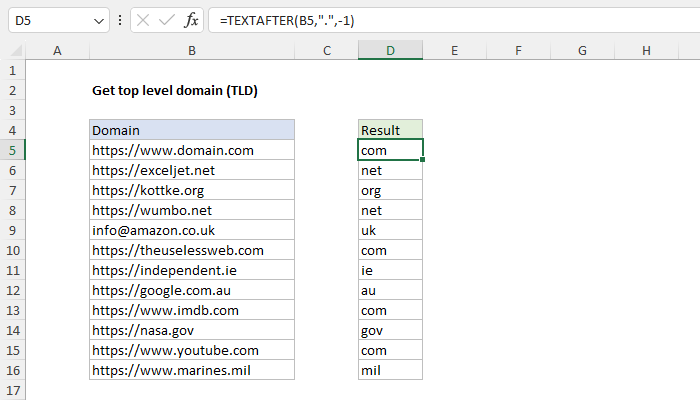Select result cell 'ie'
Image resolution: width=700 pixels, height=400 pixels.
390,271
